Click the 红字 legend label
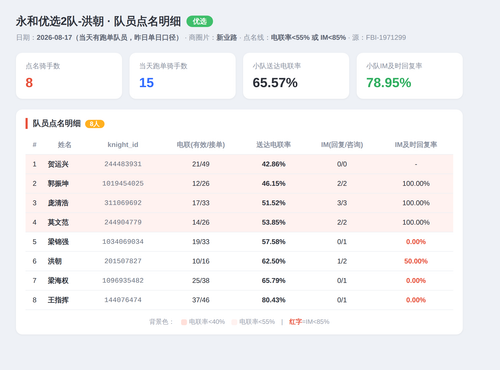The width and height of the screenshot is (500, 370). point(295,322)
